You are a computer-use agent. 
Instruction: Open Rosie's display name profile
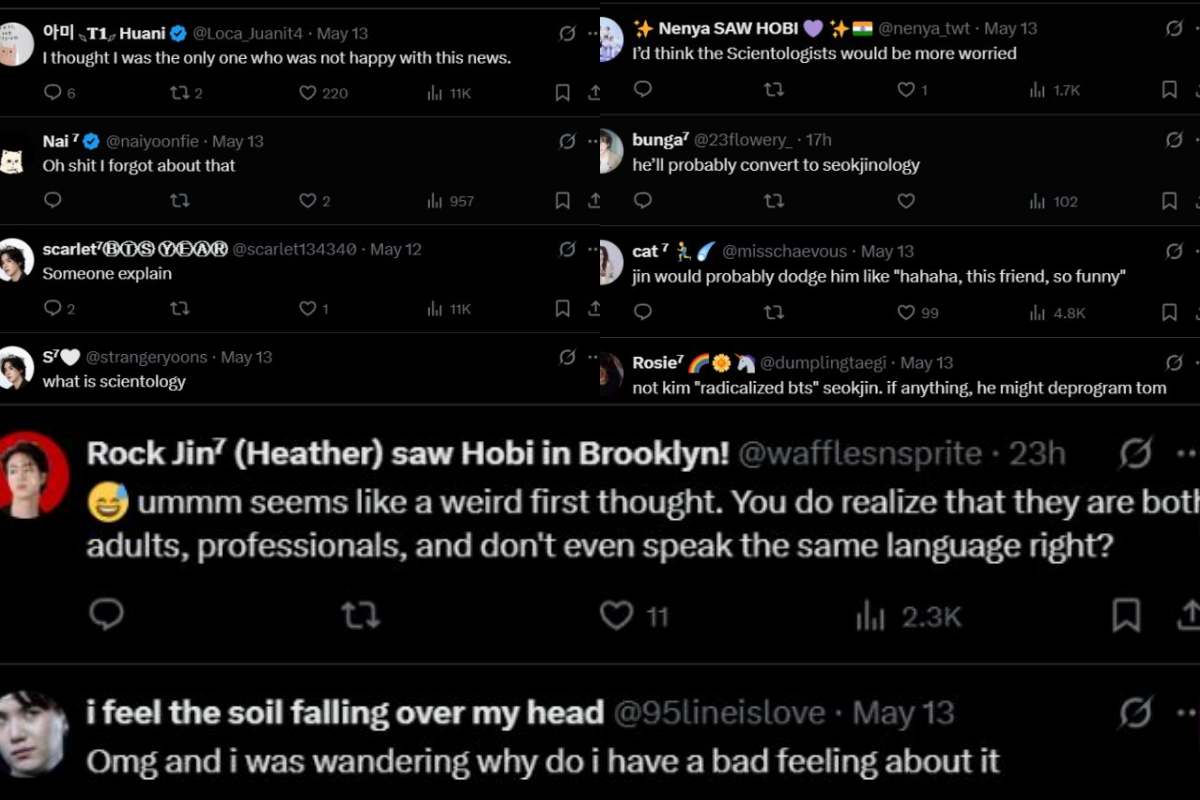point(657,363)
